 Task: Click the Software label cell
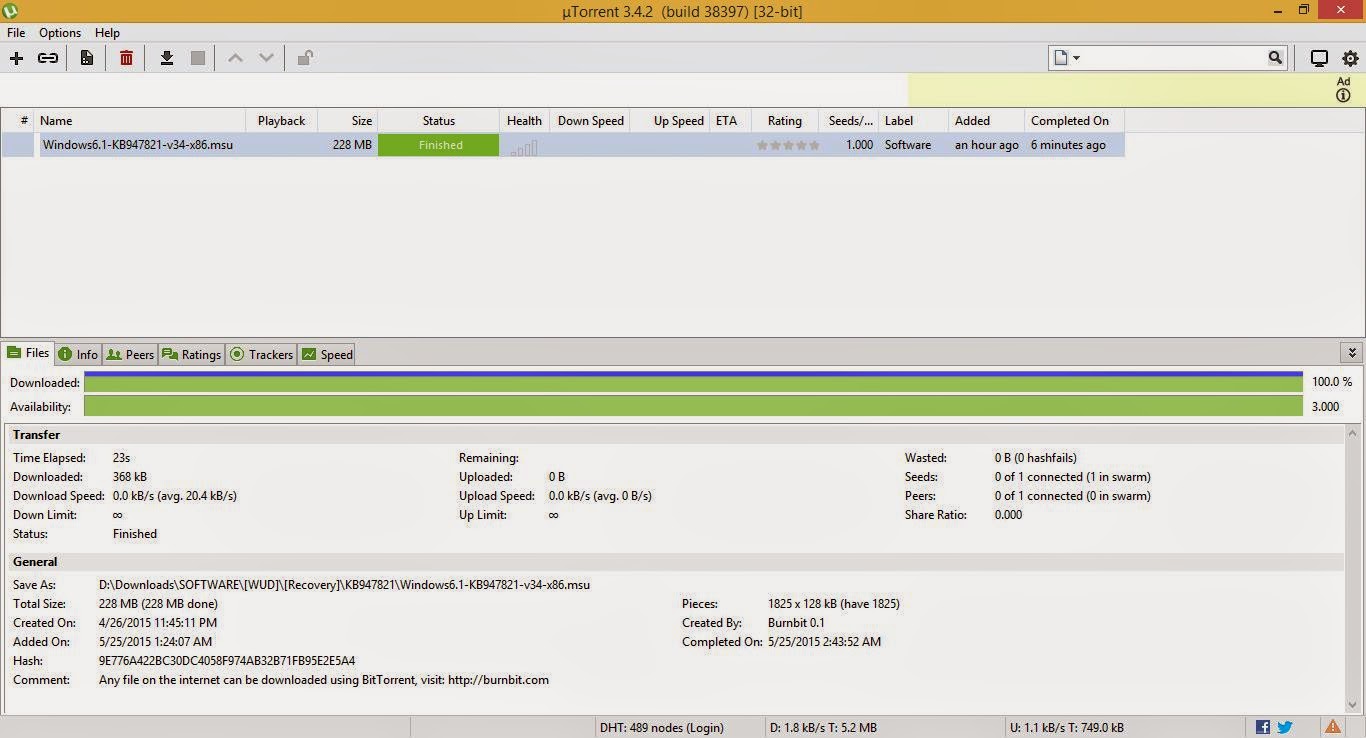[x=908, y=145]
